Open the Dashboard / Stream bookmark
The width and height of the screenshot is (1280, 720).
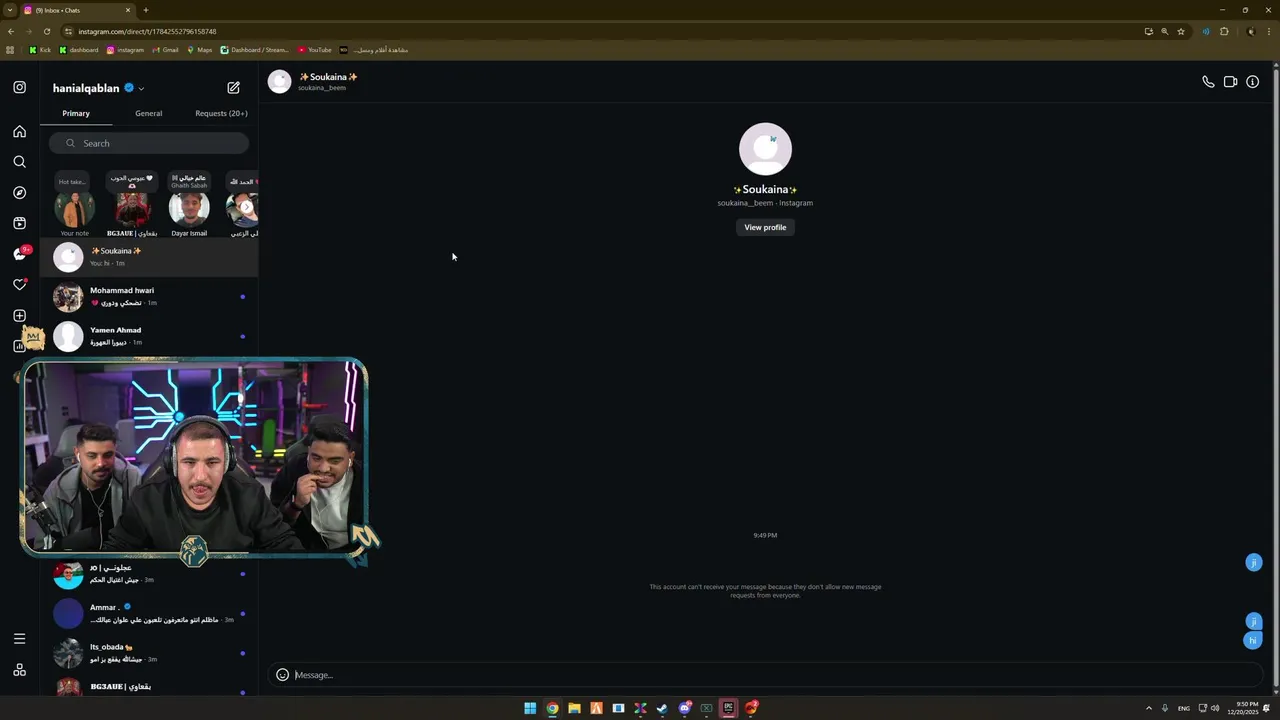[255, 49]
